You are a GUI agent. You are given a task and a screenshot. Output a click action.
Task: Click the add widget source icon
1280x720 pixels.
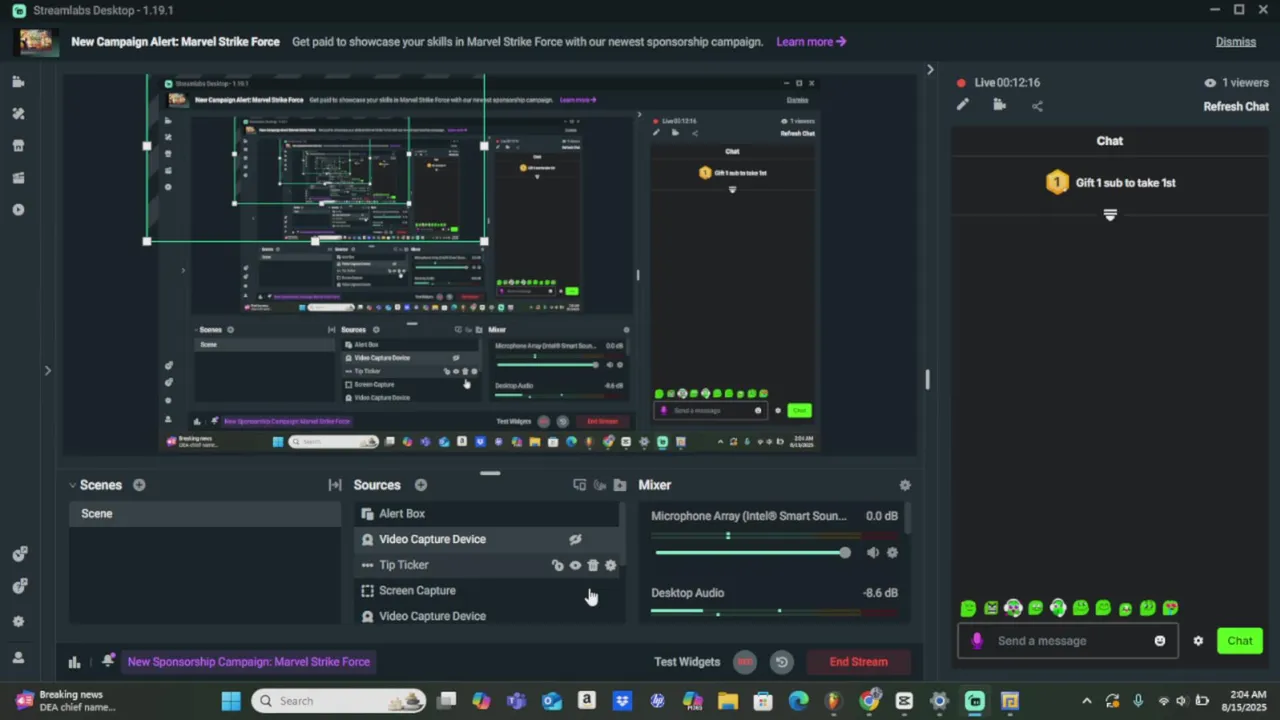click(579, 485)
